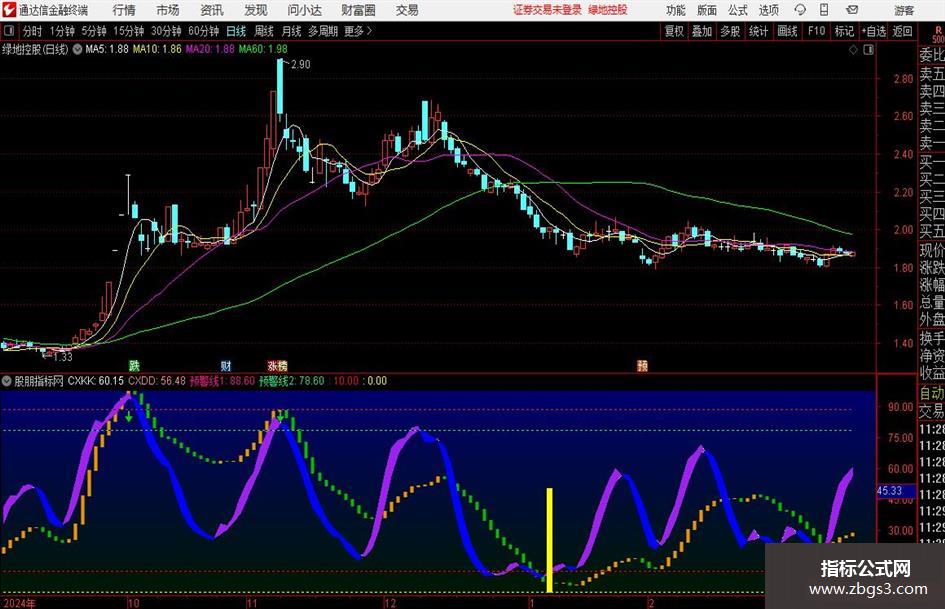The height and width of the screenshot is (609, 945).
Task: Click the 绿地控股(日线) chart title
Action: (x=35, y=49)
